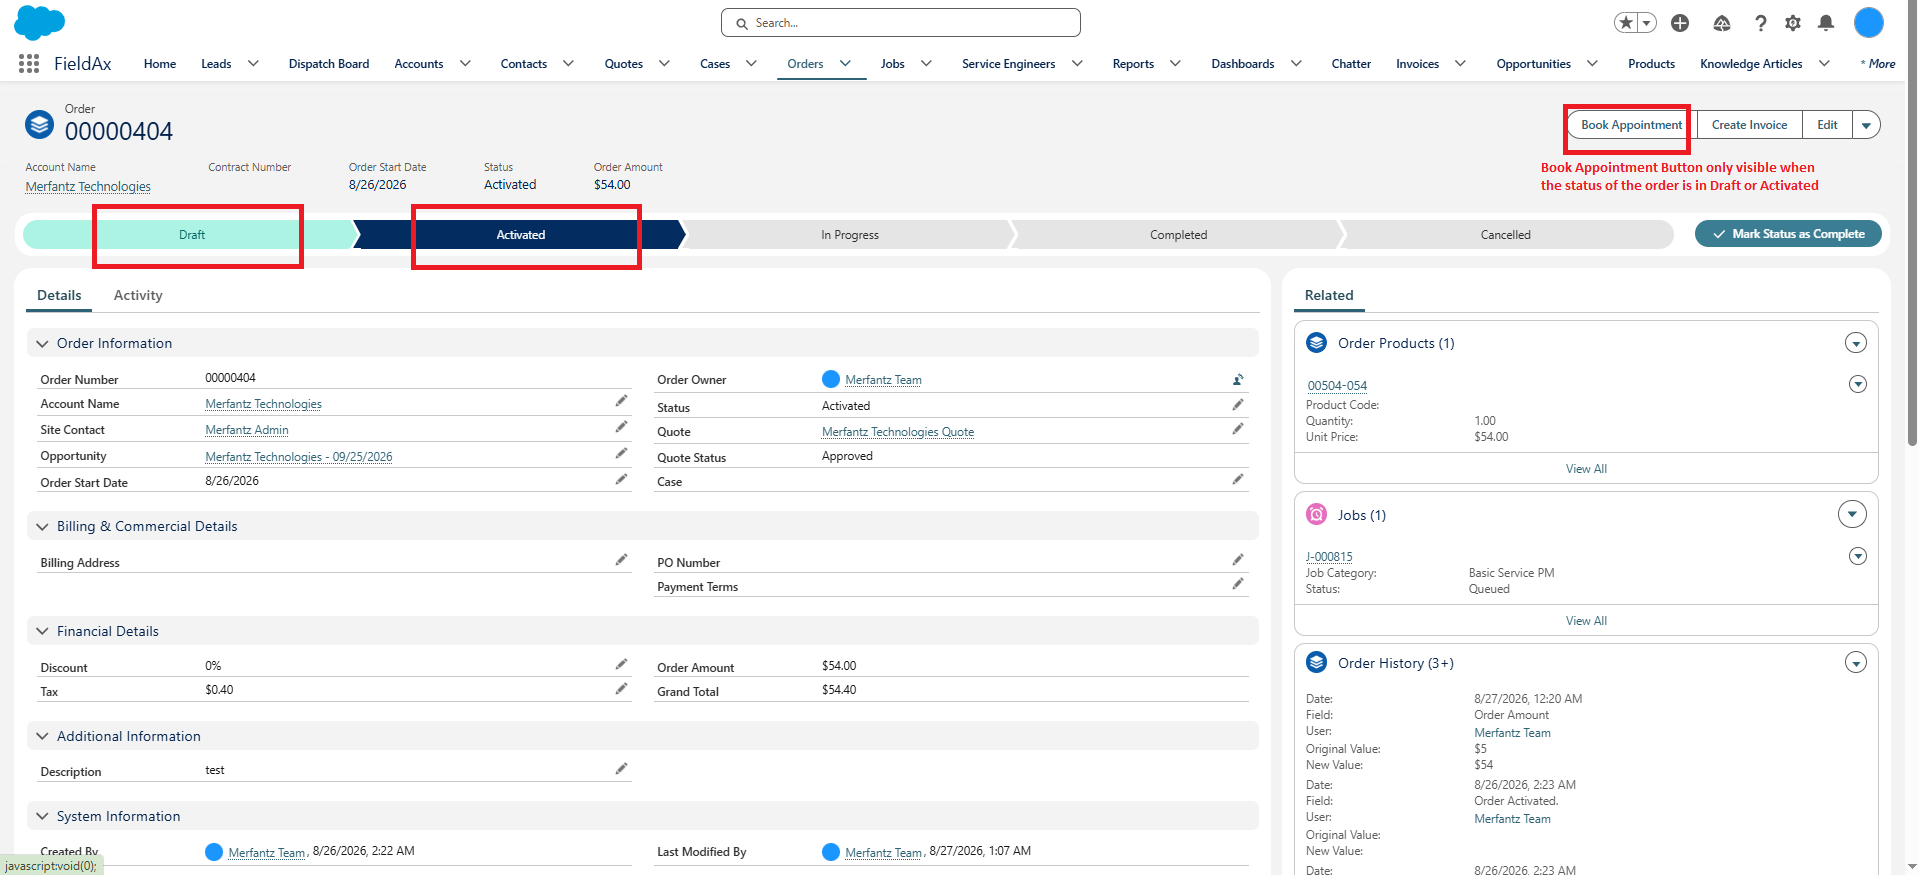Open the notifications bell
Screen dimensions: 1930x894
[x=1826, y=23]
